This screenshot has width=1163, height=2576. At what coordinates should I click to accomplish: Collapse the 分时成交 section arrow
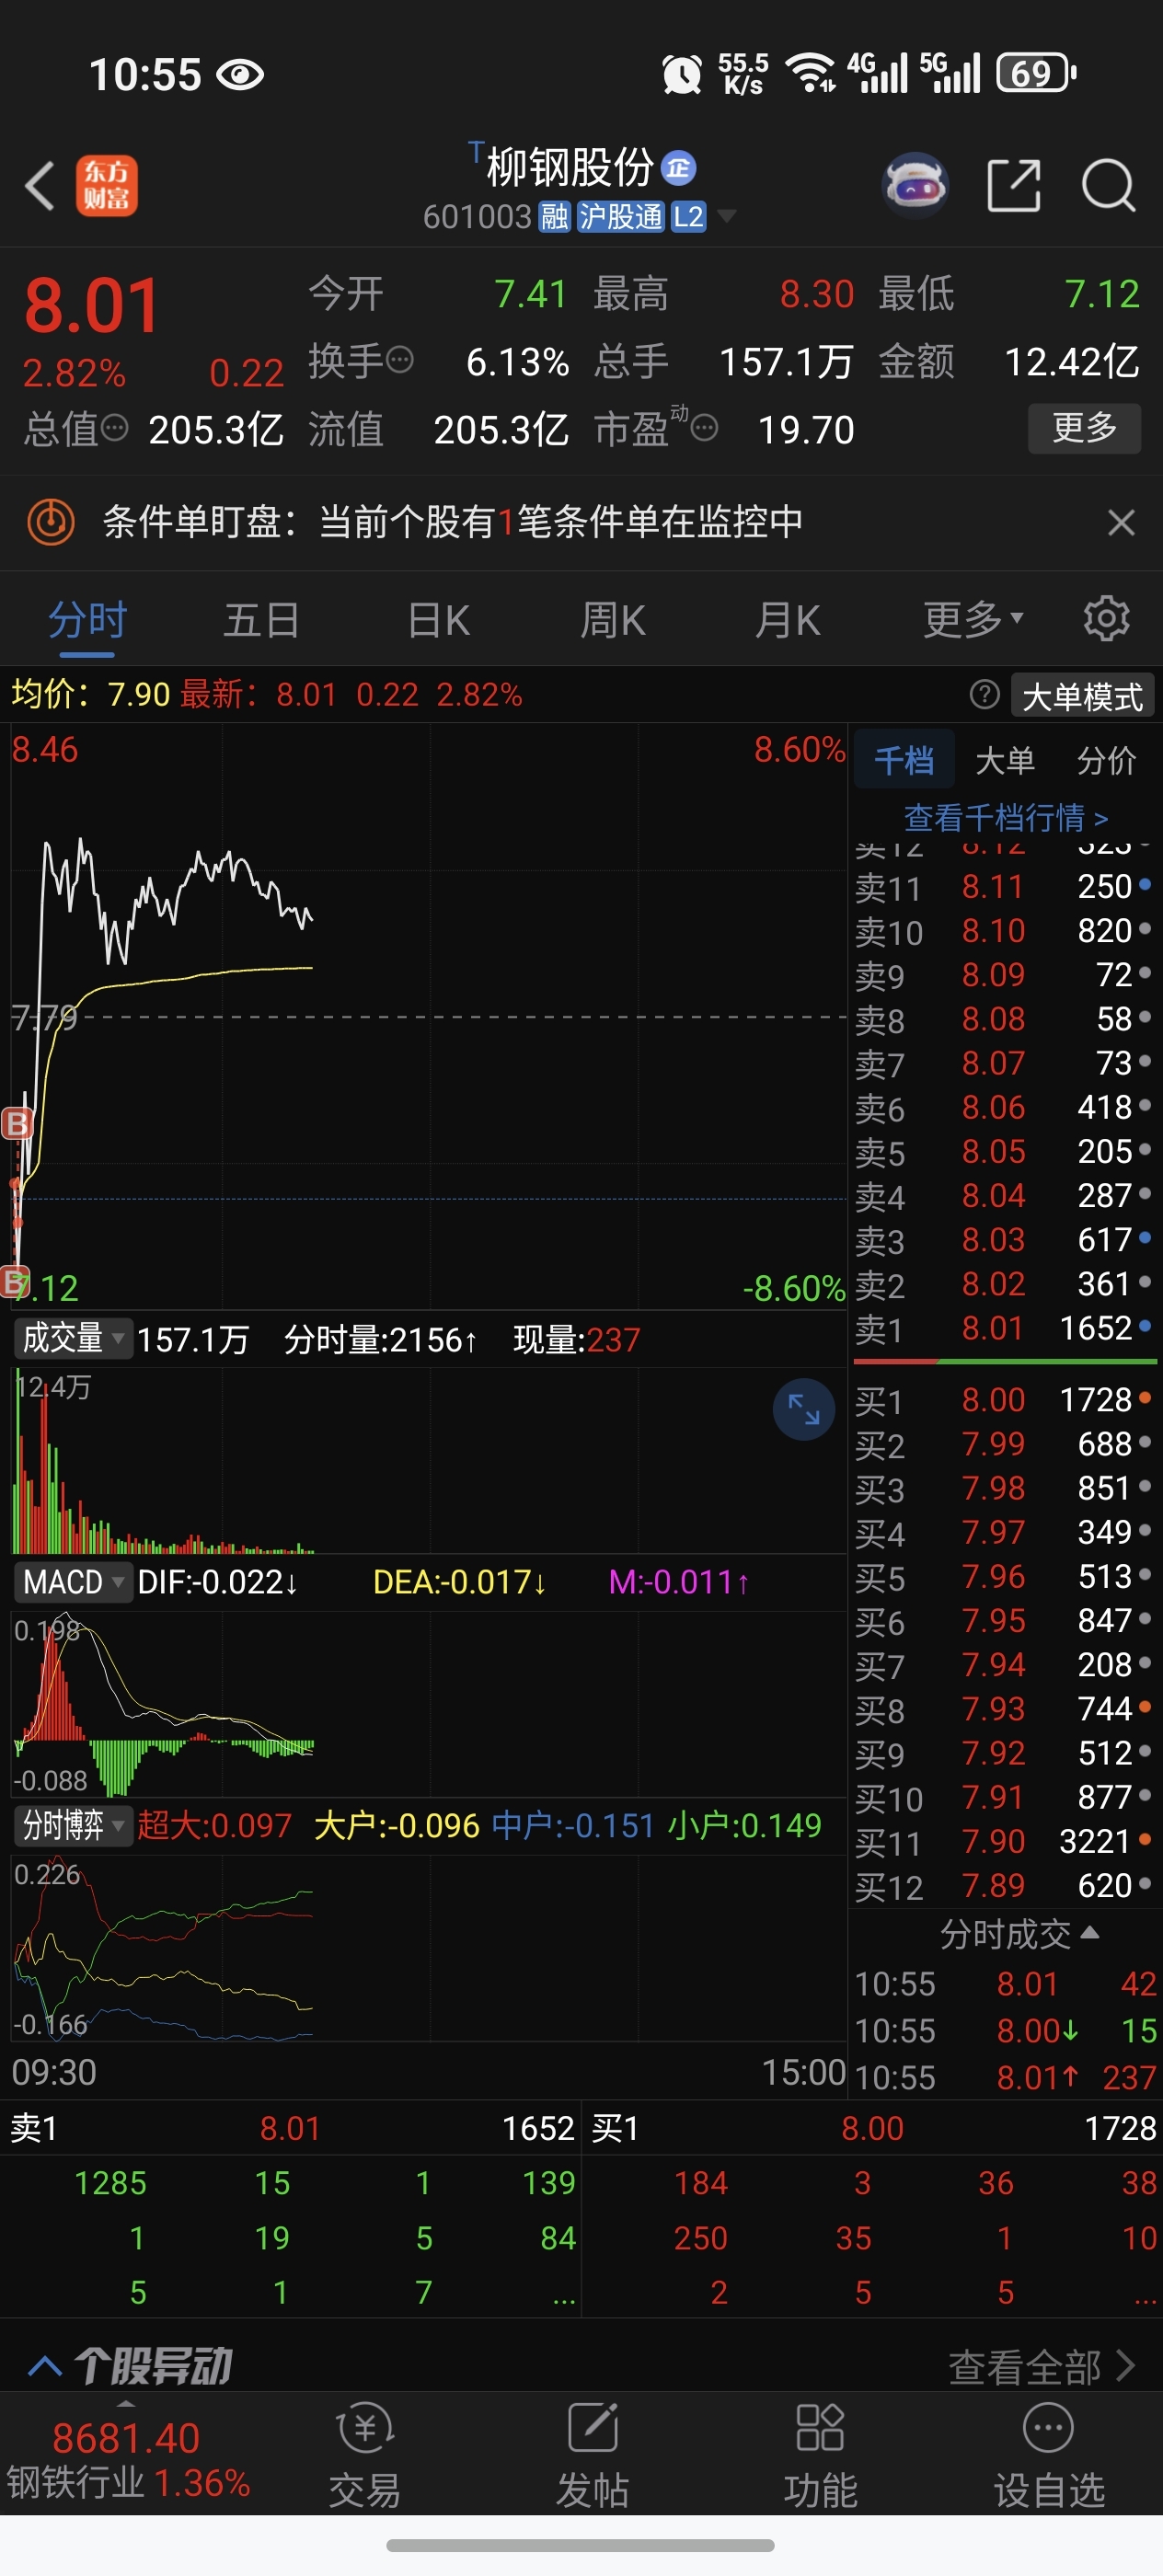(x=1090, y=1932)
